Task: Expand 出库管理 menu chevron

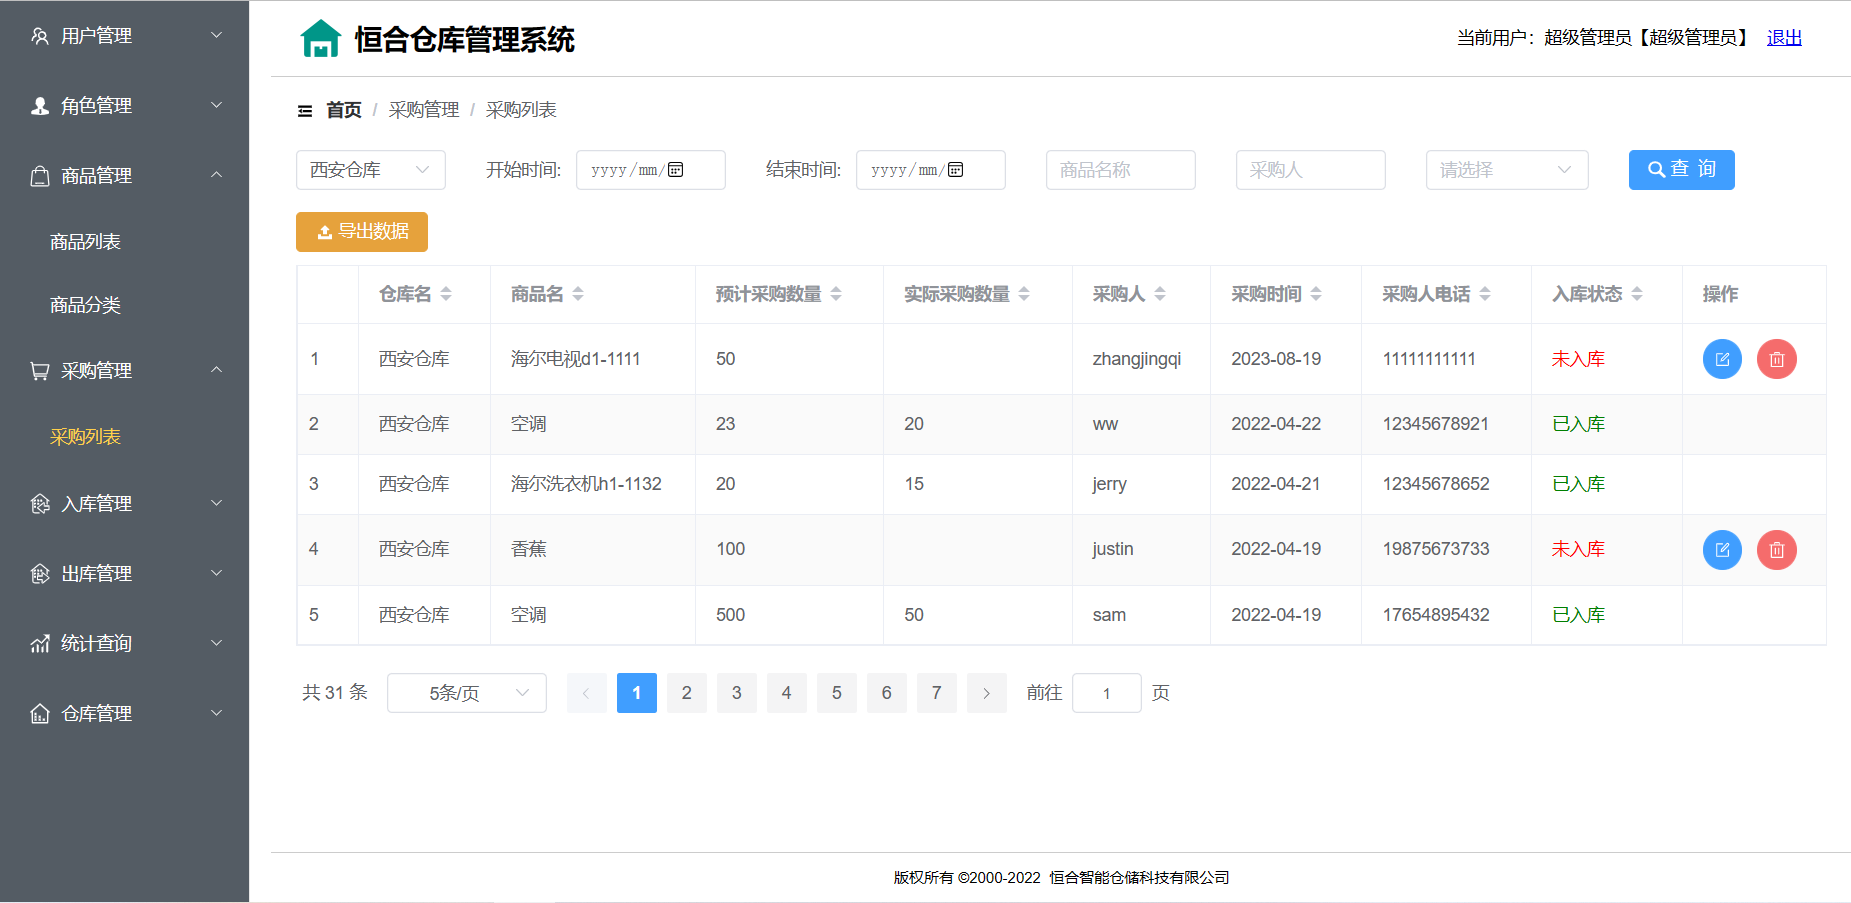Action: (x=216, y=574)
